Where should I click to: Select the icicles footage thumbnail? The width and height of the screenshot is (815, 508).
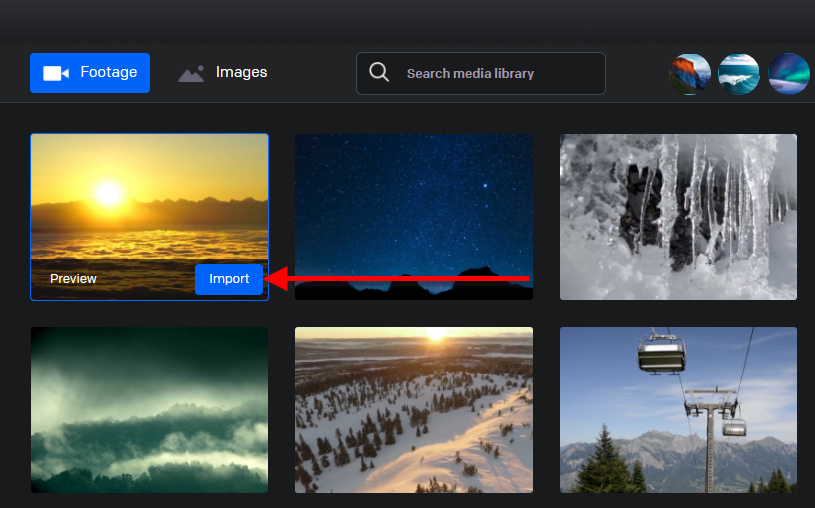(678, 217)
